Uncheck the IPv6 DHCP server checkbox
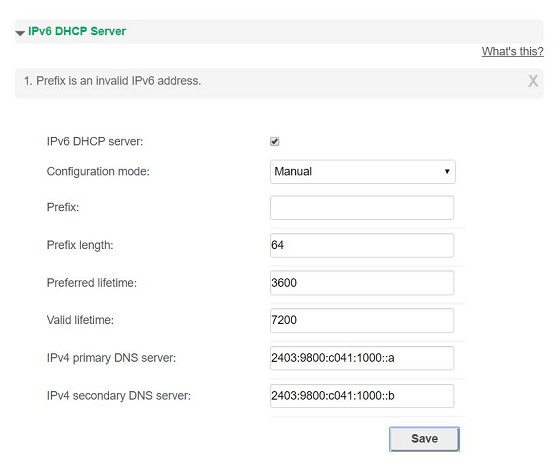Image resolution: width=560 pixels, height=470 pixels. pos(275,142)
